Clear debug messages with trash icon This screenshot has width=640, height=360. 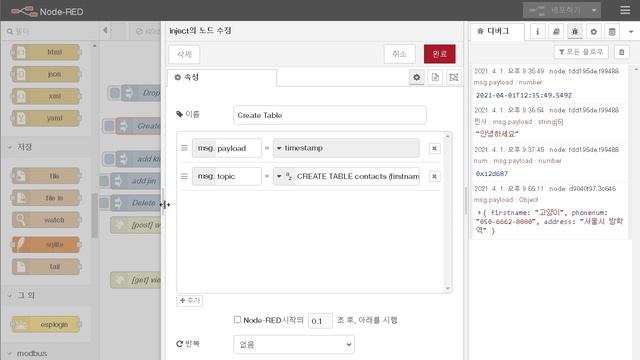(x=622, y=52)
